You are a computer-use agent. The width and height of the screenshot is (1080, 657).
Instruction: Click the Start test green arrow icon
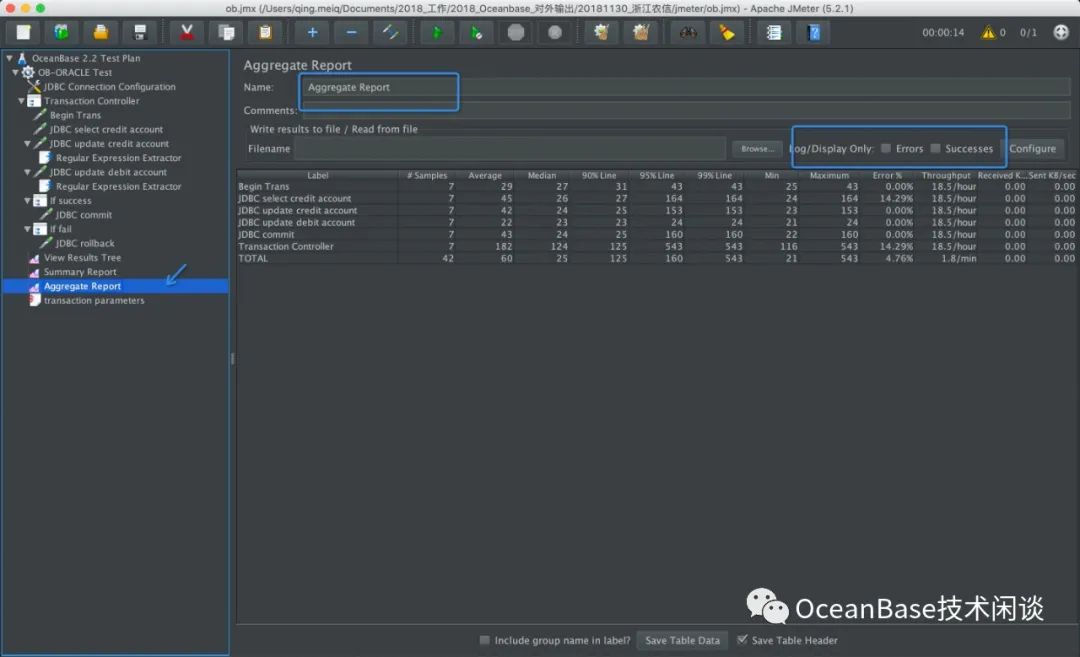(x=436, y=32)
